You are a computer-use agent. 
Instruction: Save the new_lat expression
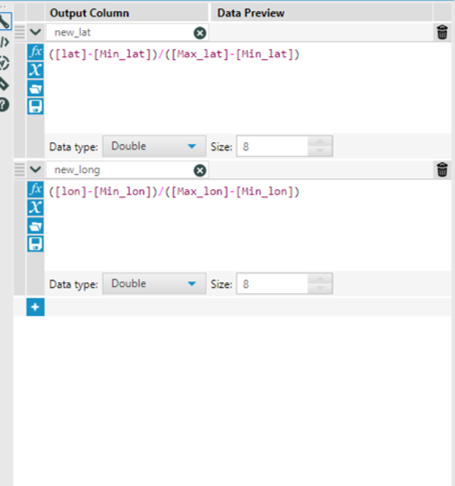coord(35,106)
